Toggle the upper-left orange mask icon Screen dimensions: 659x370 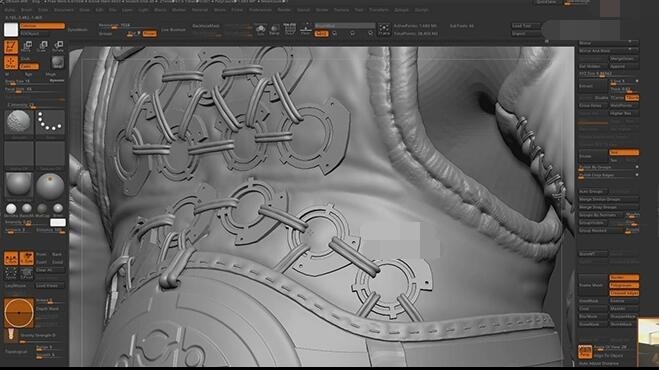coord(11,258)
